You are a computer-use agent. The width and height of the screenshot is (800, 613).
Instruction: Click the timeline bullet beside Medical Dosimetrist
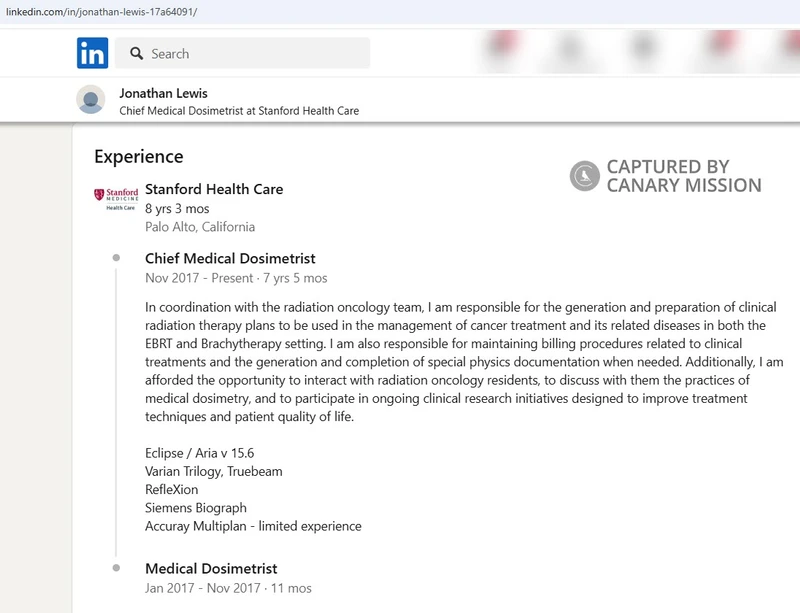(116, 568)
